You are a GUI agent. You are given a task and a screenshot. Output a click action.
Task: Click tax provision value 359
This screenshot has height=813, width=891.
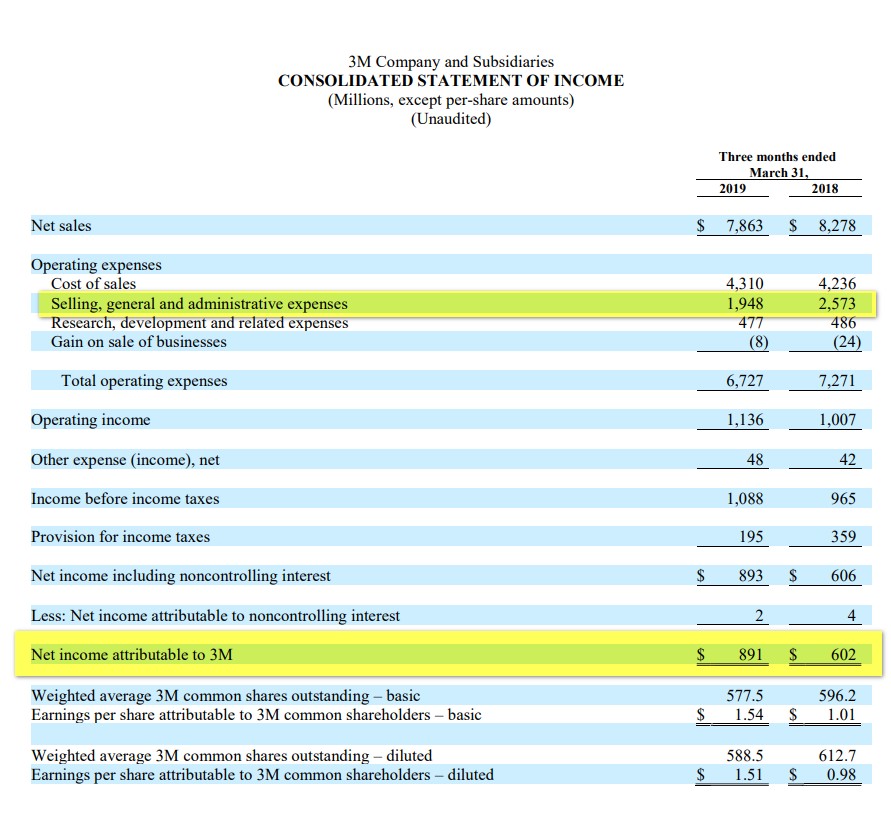click(843, 536)
